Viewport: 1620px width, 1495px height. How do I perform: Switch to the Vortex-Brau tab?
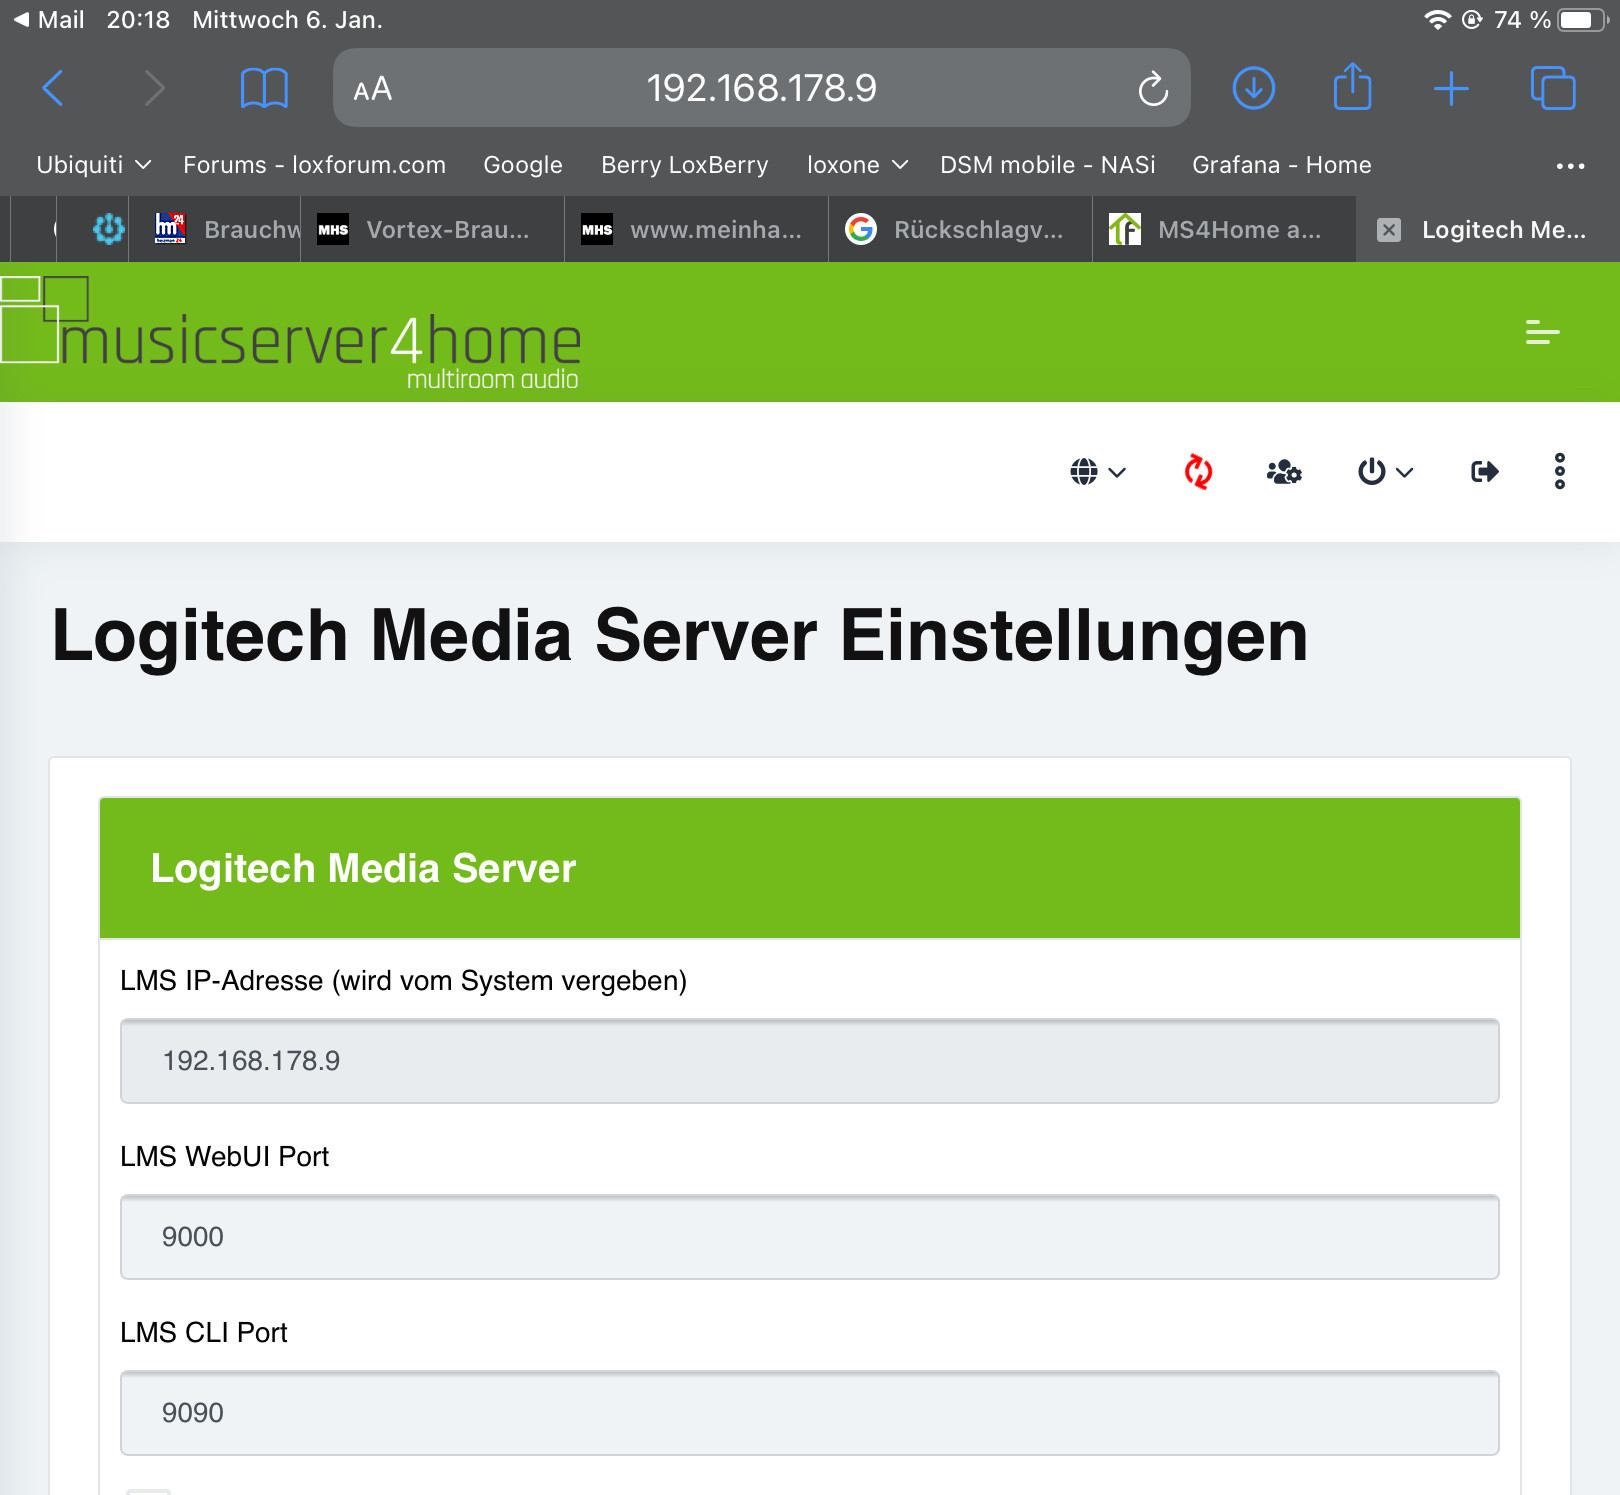point(432,230)
